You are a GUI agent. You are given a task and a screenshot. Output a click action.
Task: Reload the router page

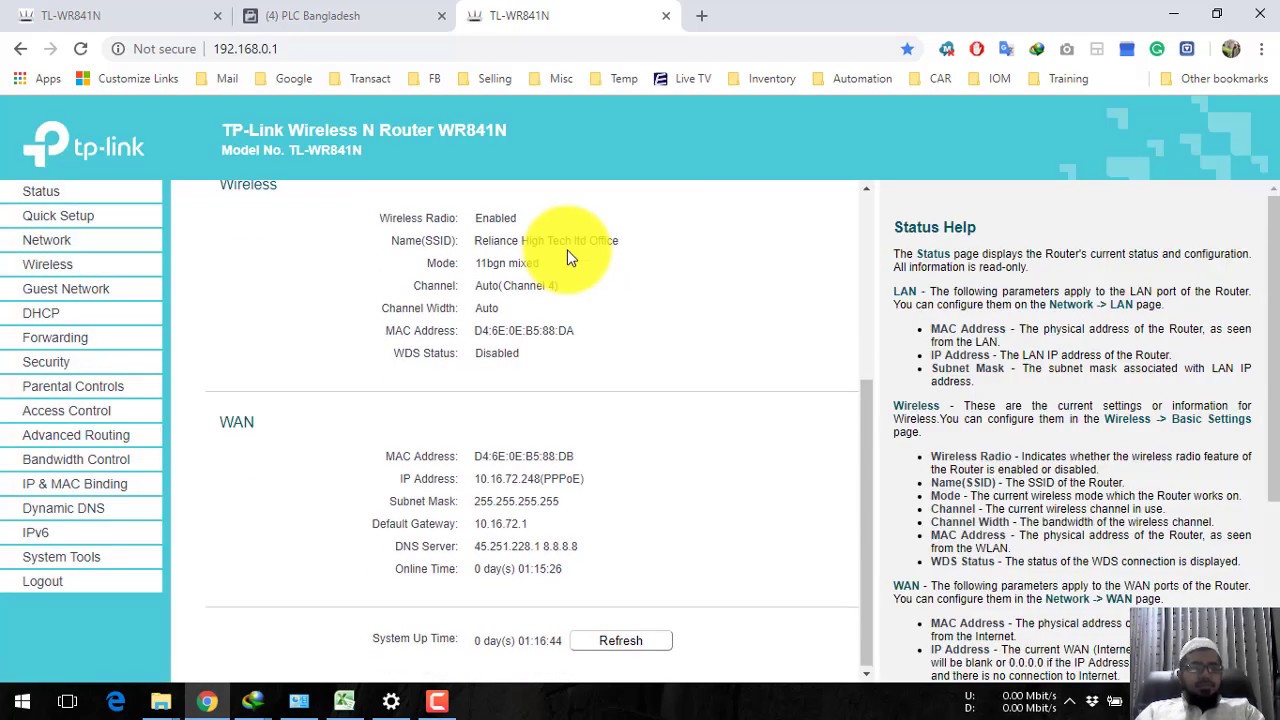[x=80, y=48]
